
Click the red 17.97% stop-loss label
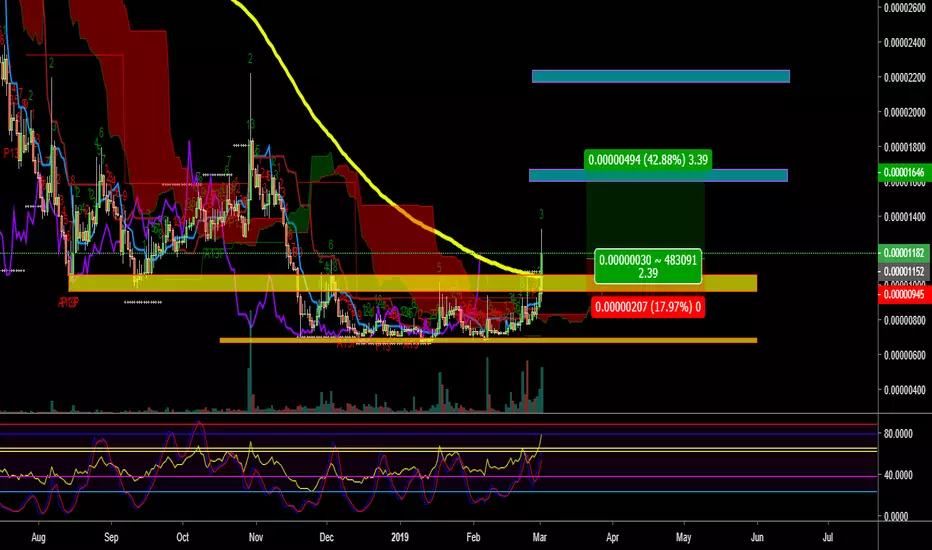pos(648,306)
